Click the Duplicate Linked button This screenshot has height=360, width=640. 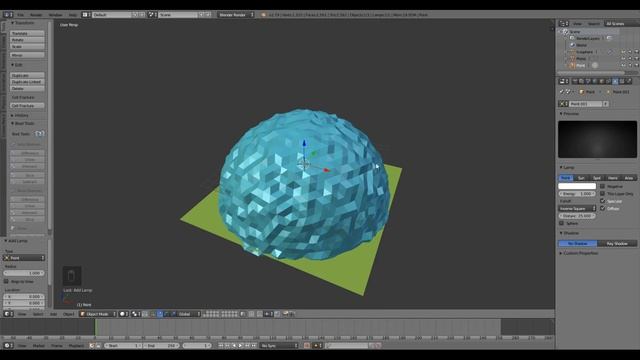point(27,82)
